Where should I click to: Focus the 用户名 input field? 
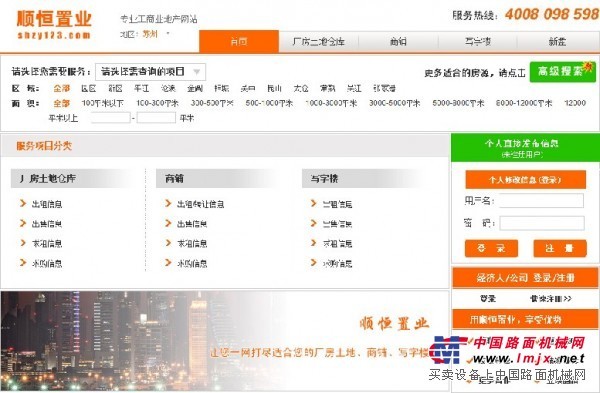point(541,201)
